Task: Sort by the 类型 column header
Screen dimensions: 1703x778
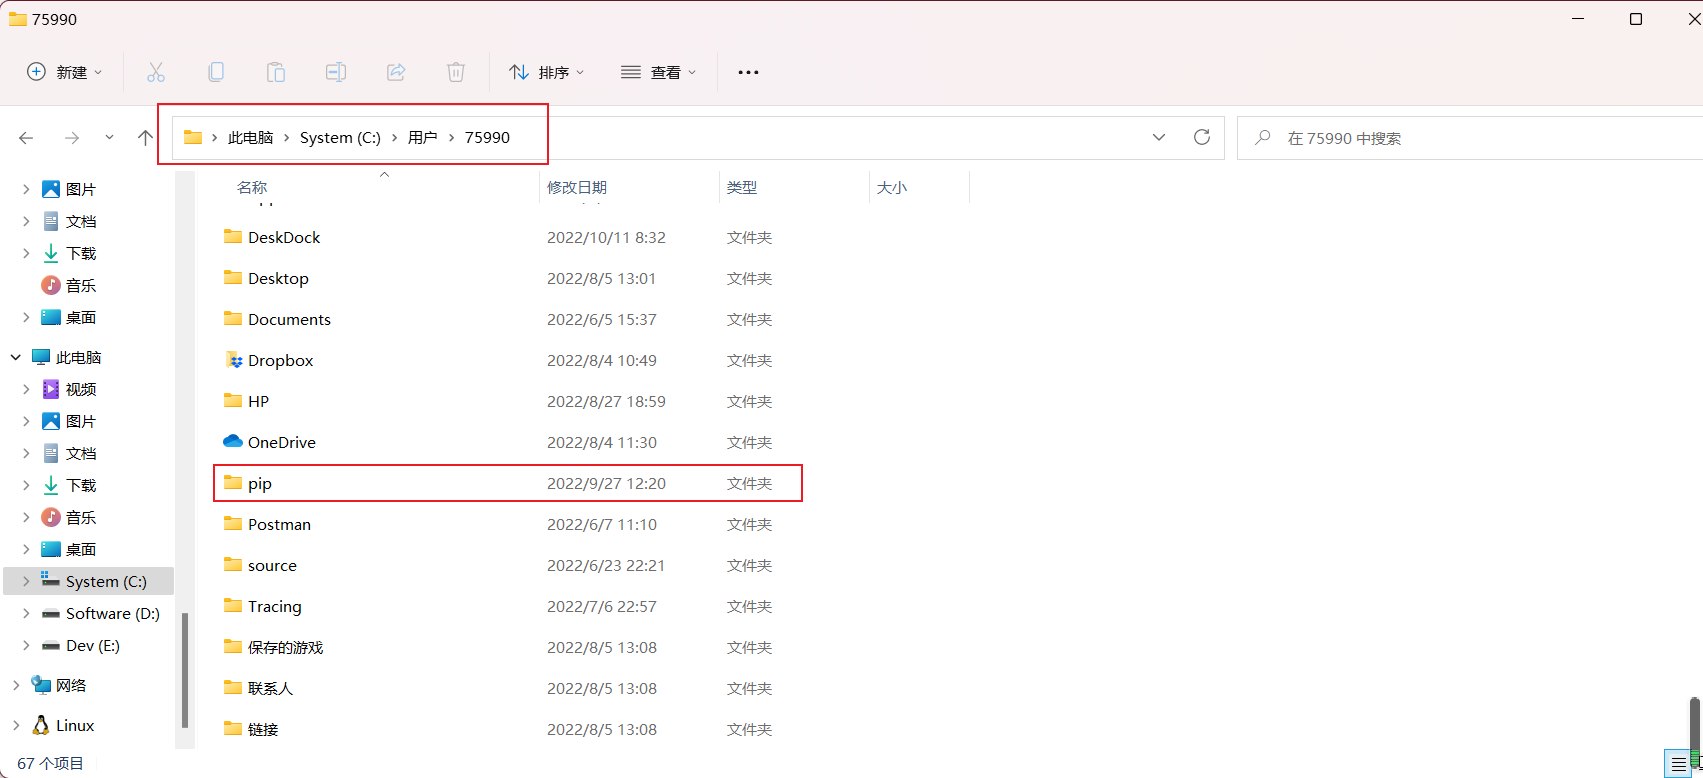Action: click(742, 187)
